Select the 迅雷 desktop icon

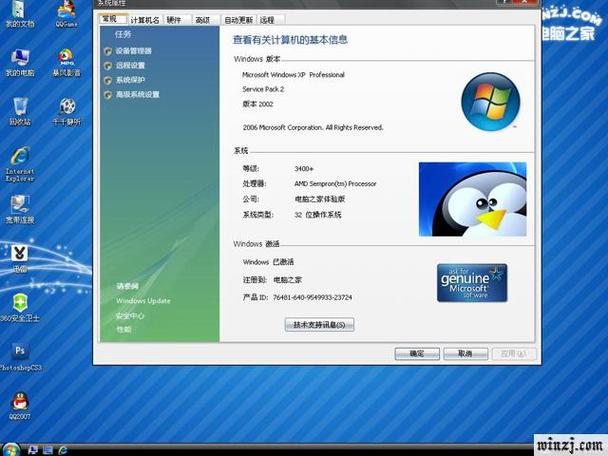coord(19,258)
